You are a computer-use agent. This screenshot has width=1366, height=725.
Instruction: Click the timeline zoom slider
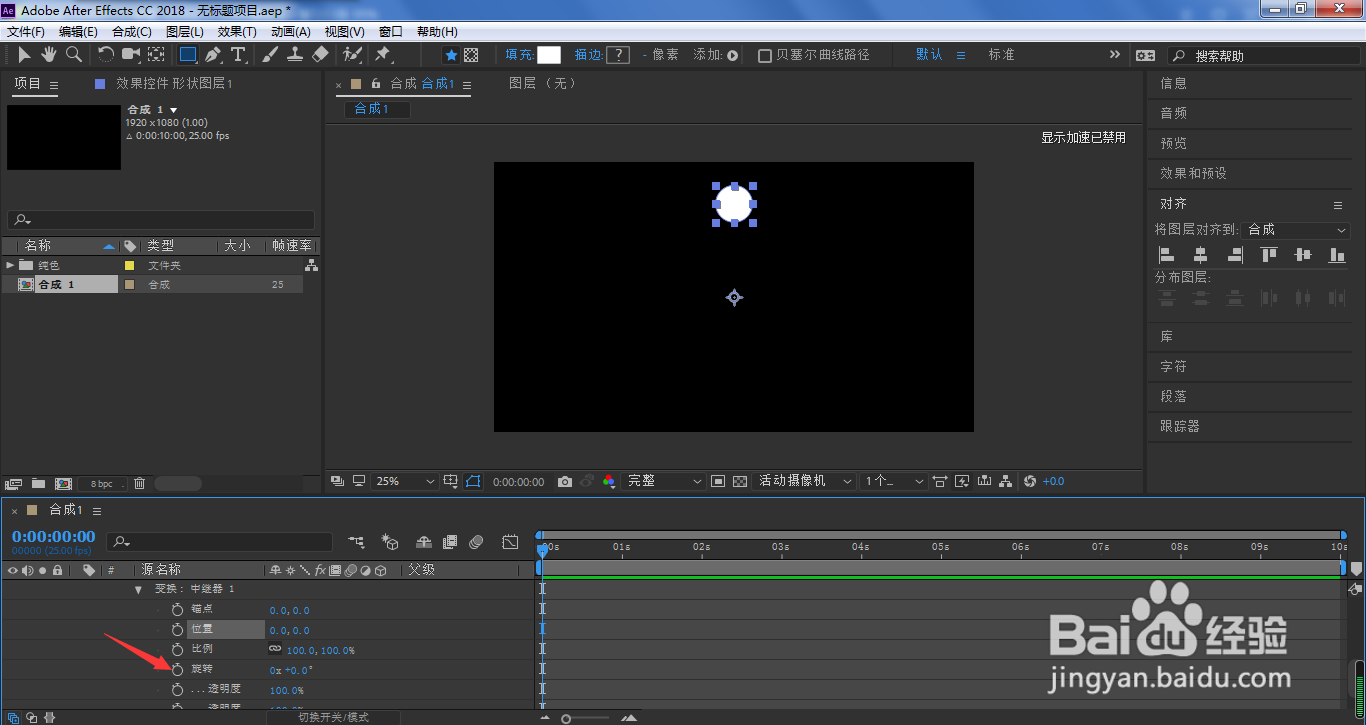583,718
